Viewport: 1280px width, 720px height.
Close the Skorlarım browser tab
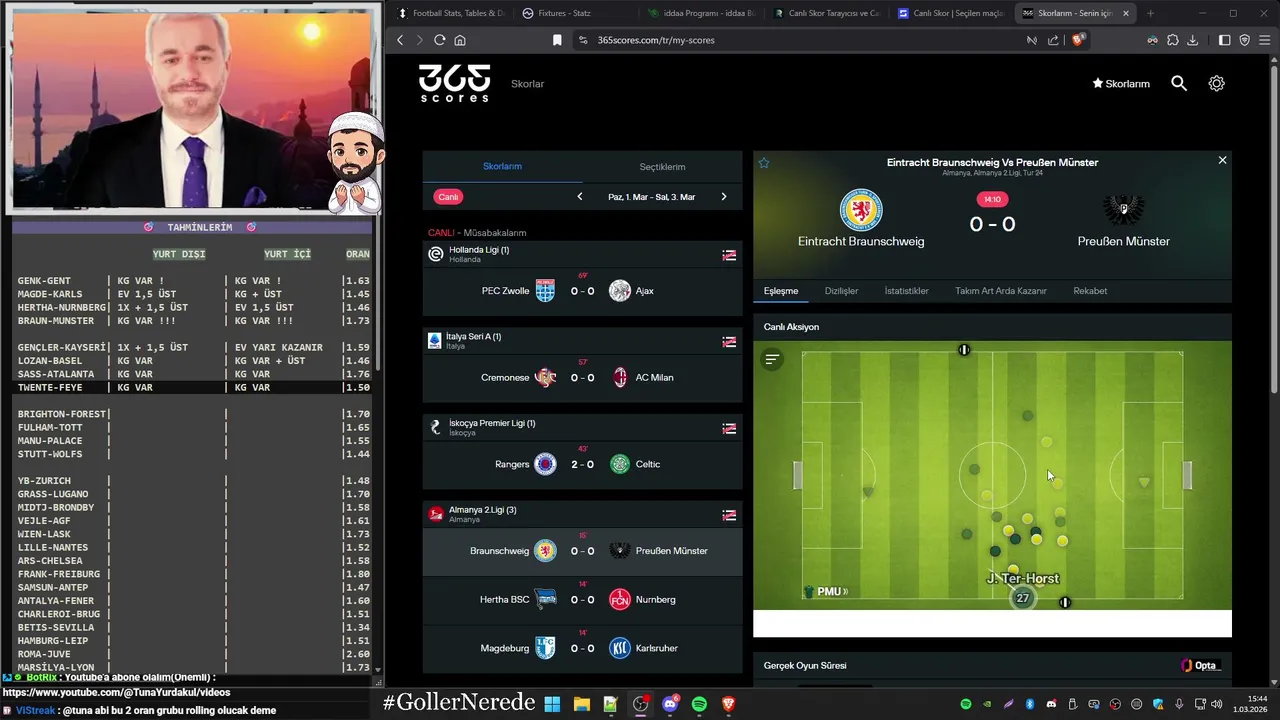[x=1126, y=13]
